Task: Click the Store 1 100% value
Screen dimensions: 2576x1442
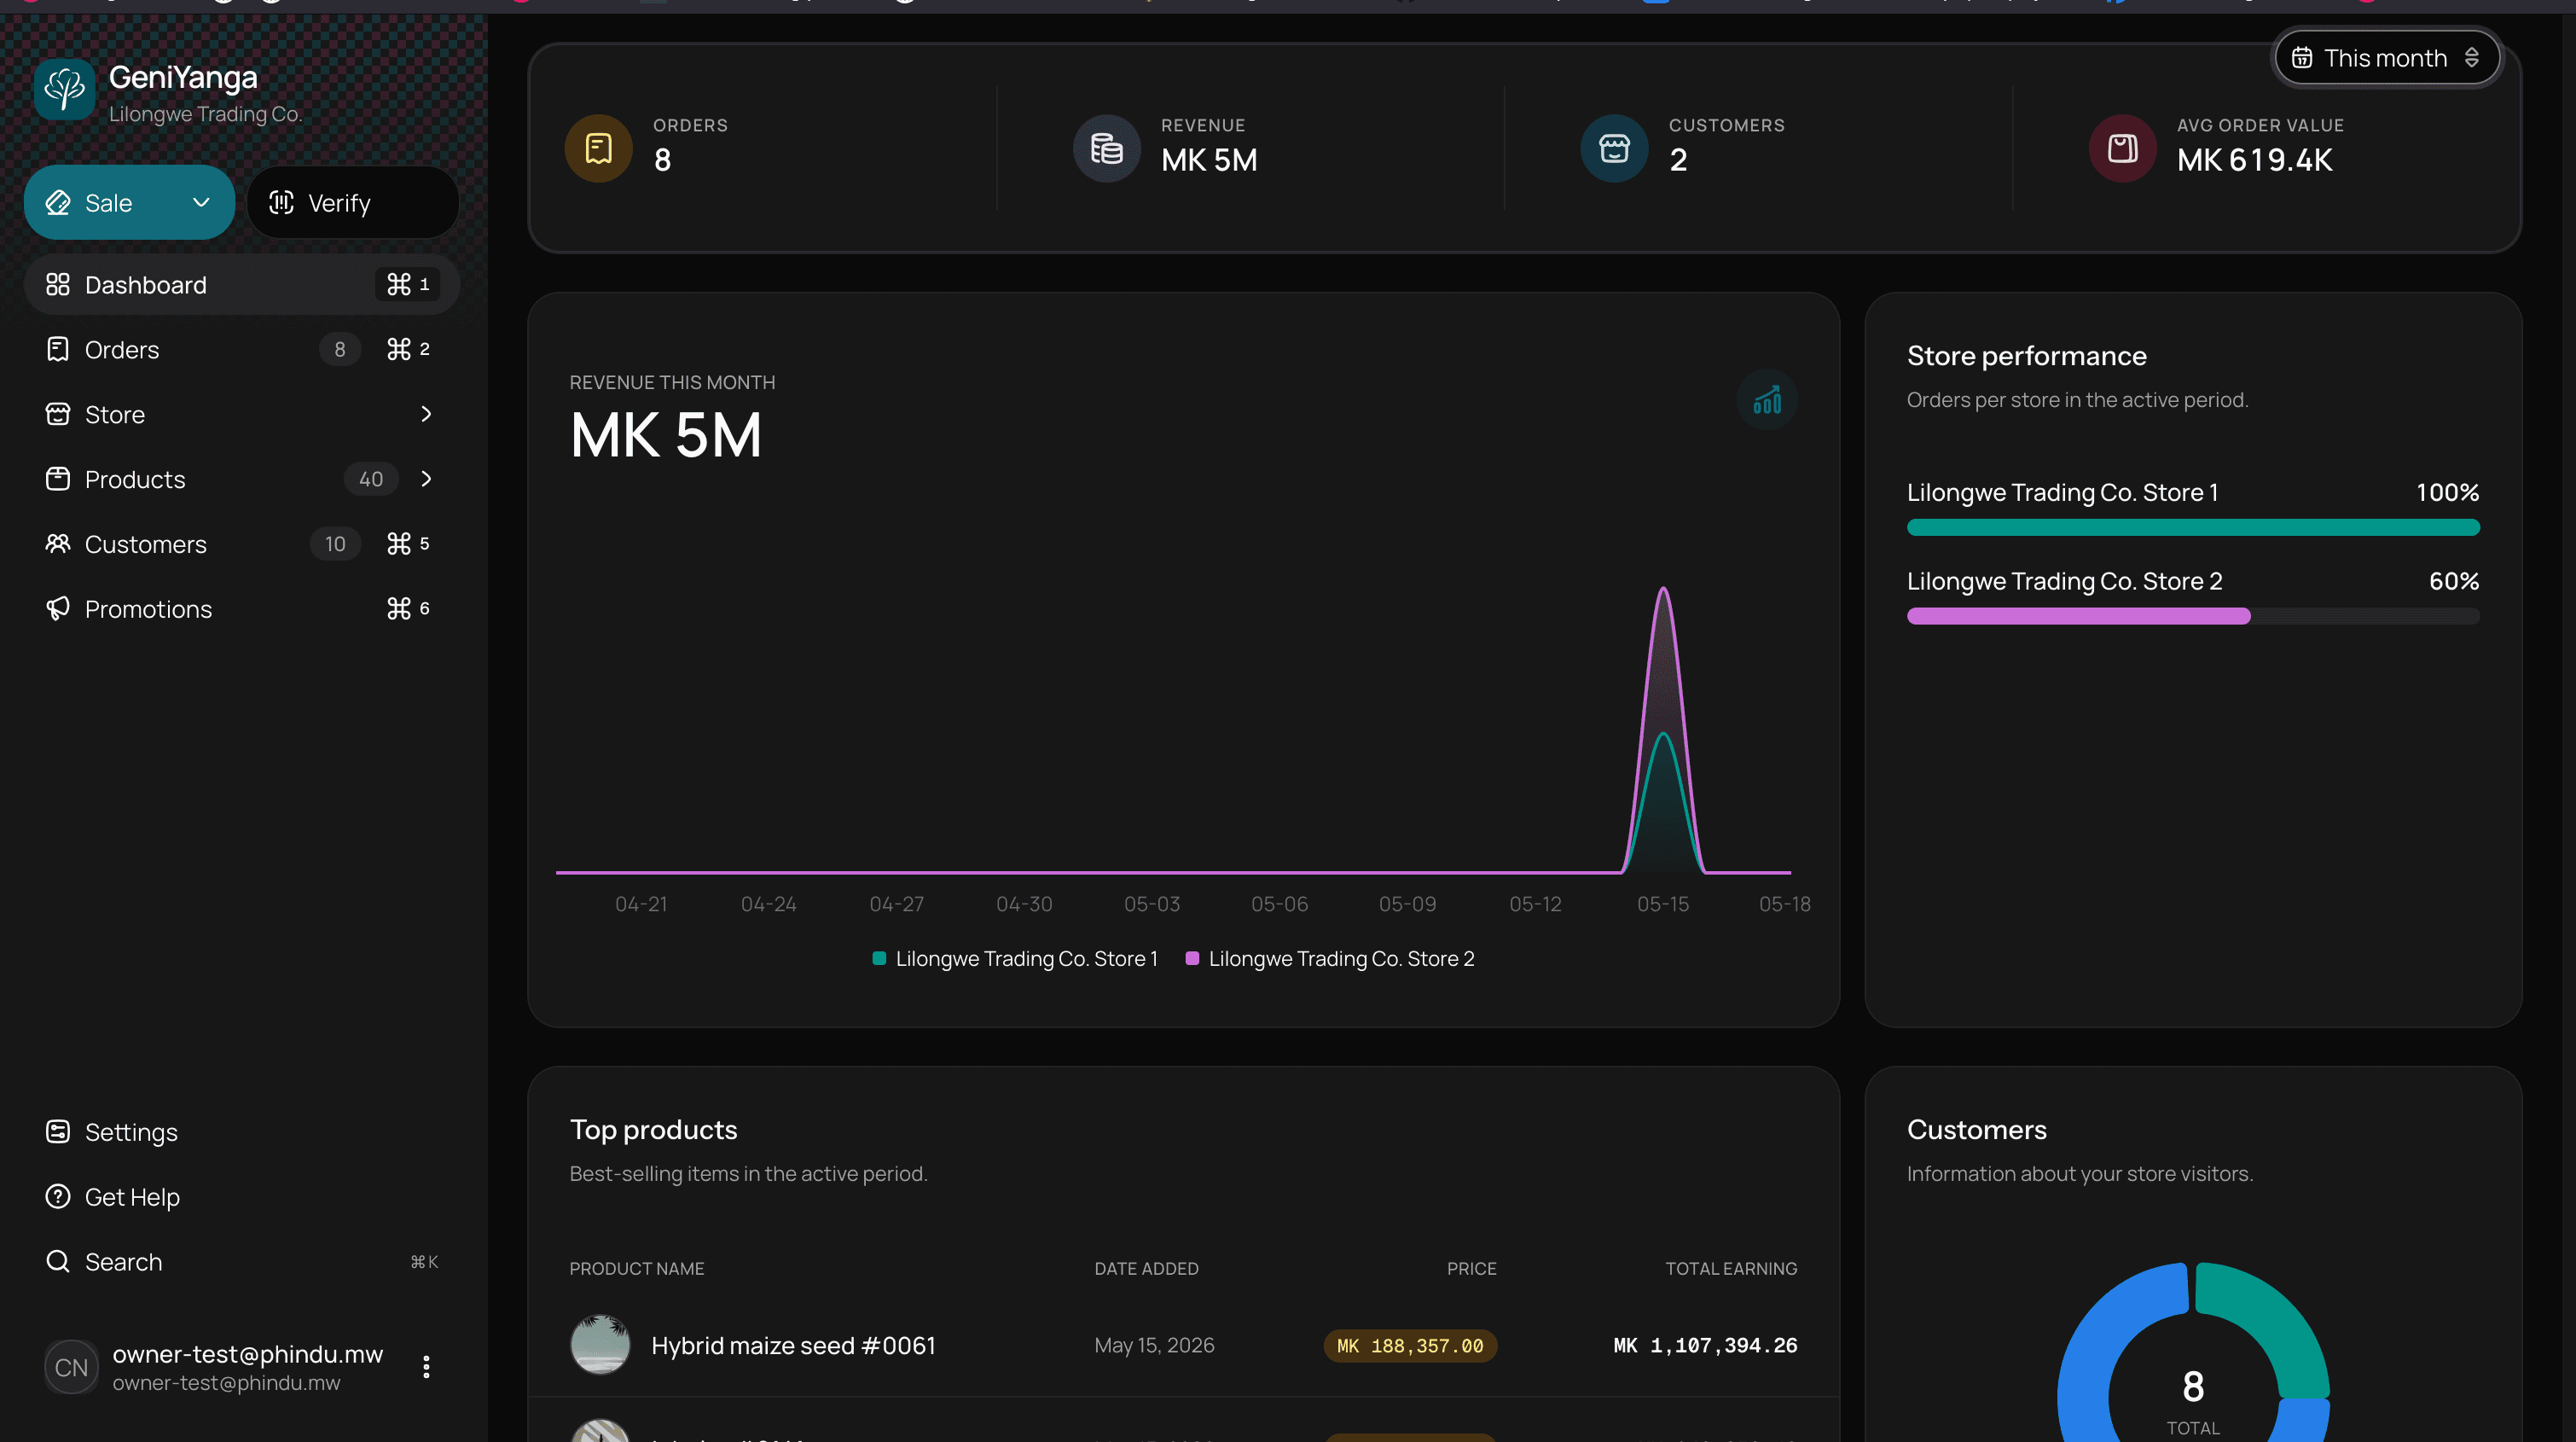Action: [2448, 493]
